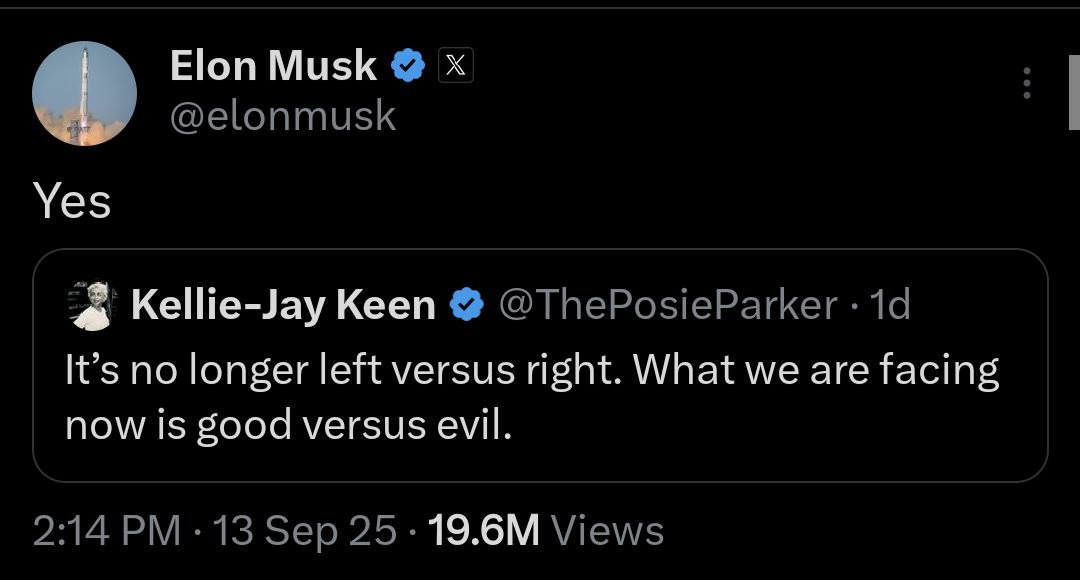1080x580 pixels.
Task: Click verified badge beside Kellie-Jay Keen
Action: [466, 305]
